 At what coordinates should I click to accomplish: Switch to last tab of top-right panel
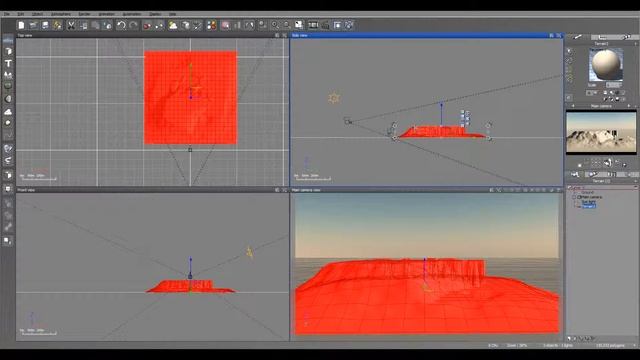coord(627,37)
